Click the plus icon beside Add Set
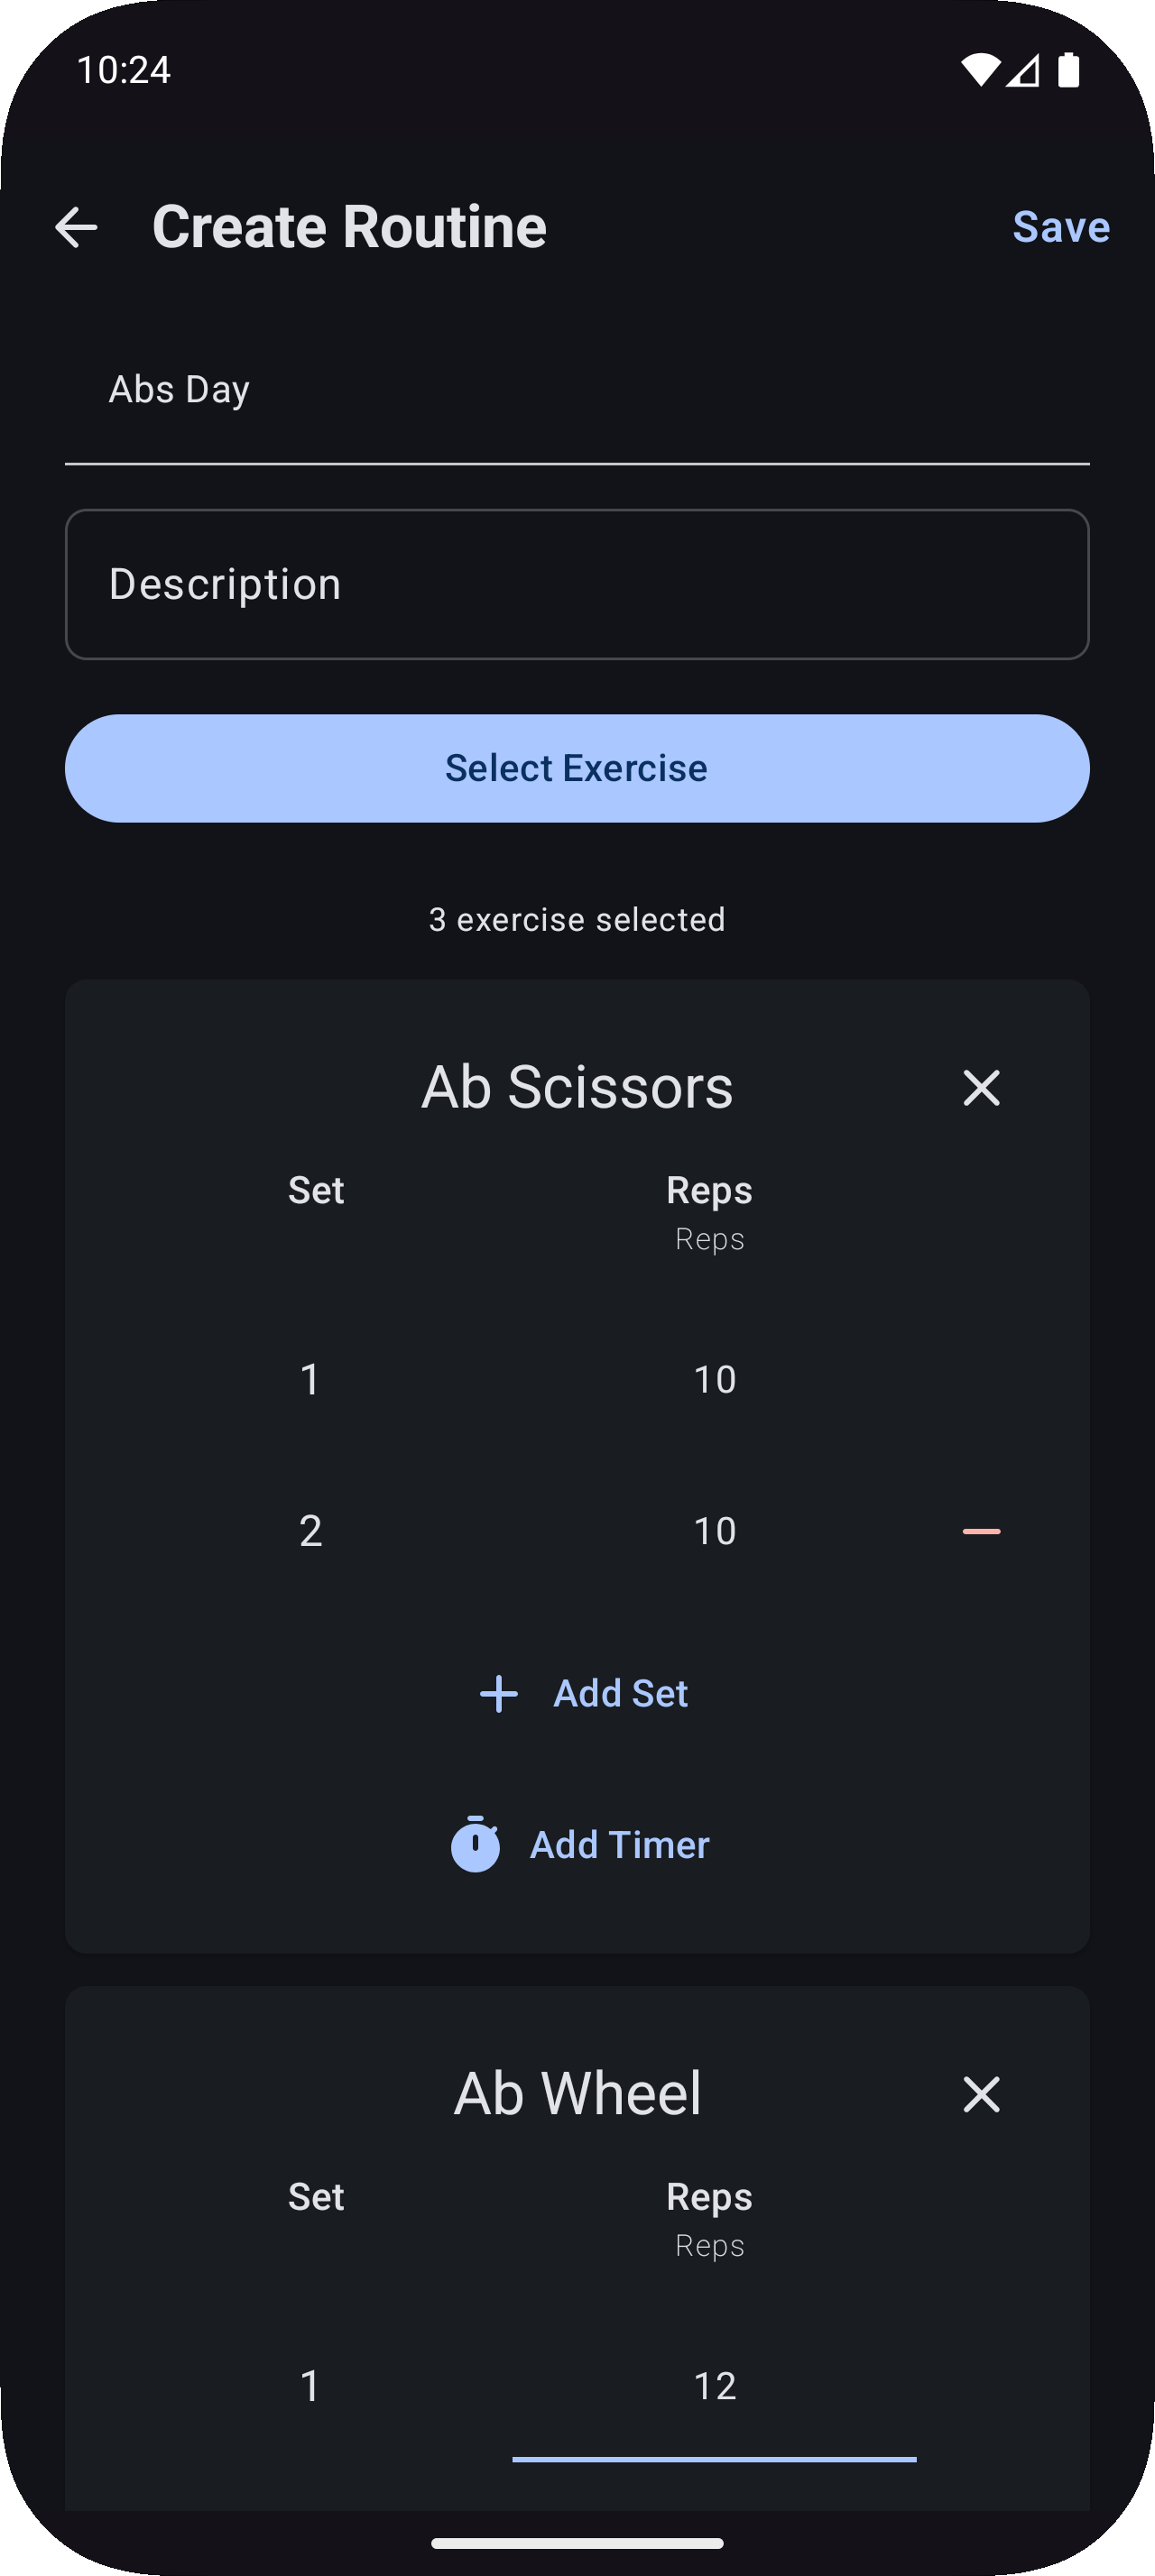The image size is (1155, 2576). coord(498,1694)
